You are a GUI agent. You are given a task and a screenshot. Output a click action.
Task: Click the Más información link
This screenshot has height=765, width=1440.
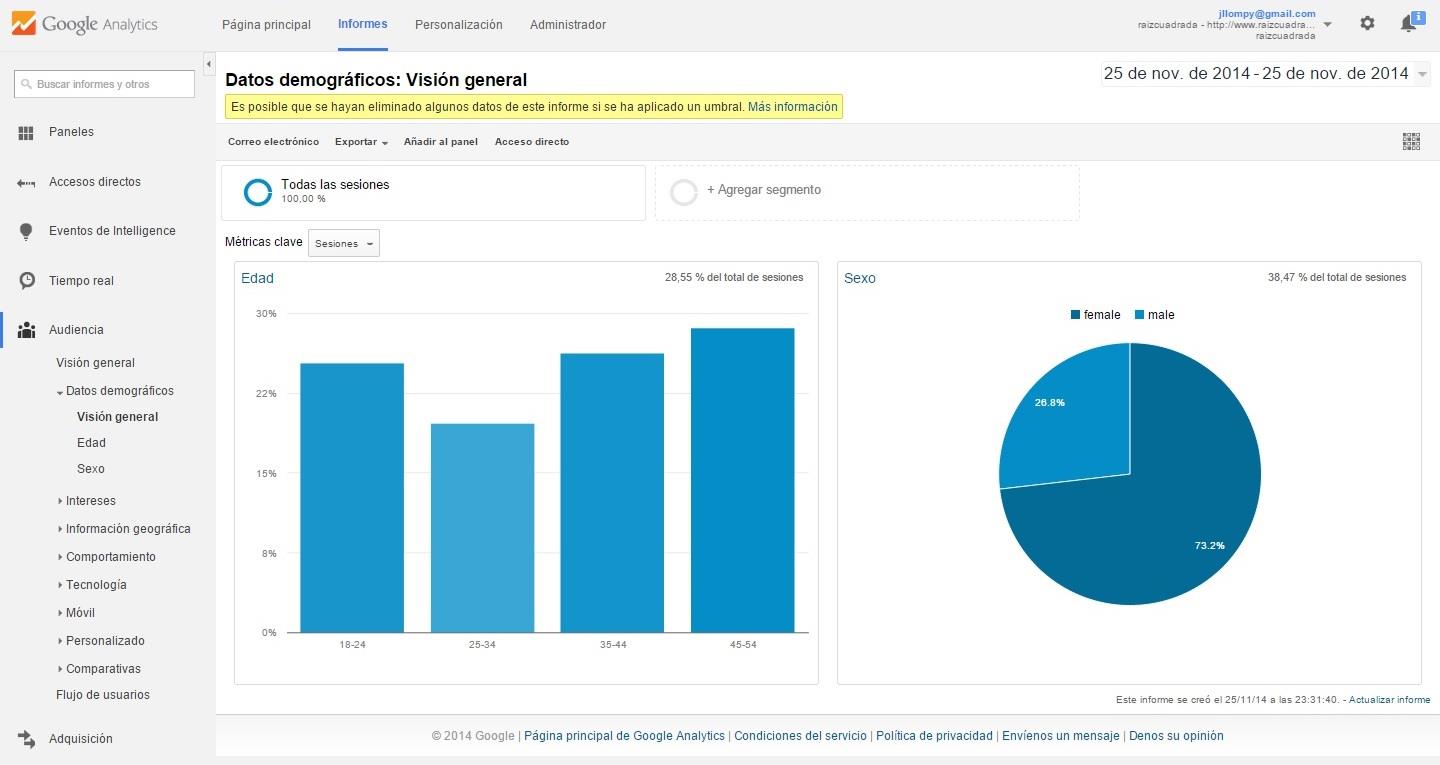pyautogui.click(x=792, y=107)
